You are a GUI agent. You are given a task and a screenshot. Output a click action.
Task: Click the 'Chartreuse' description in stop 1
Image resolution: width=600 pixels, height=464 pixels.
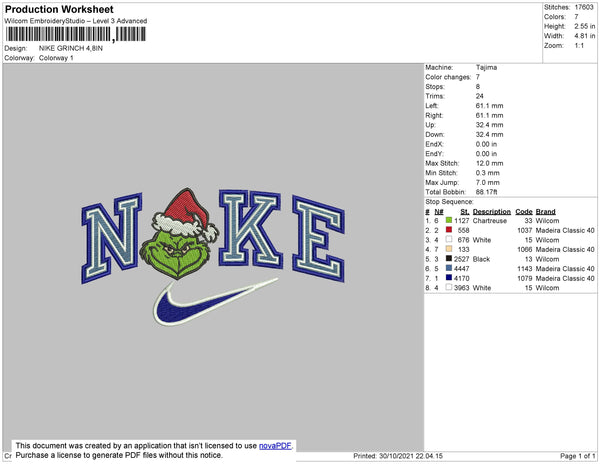[490, 221]
